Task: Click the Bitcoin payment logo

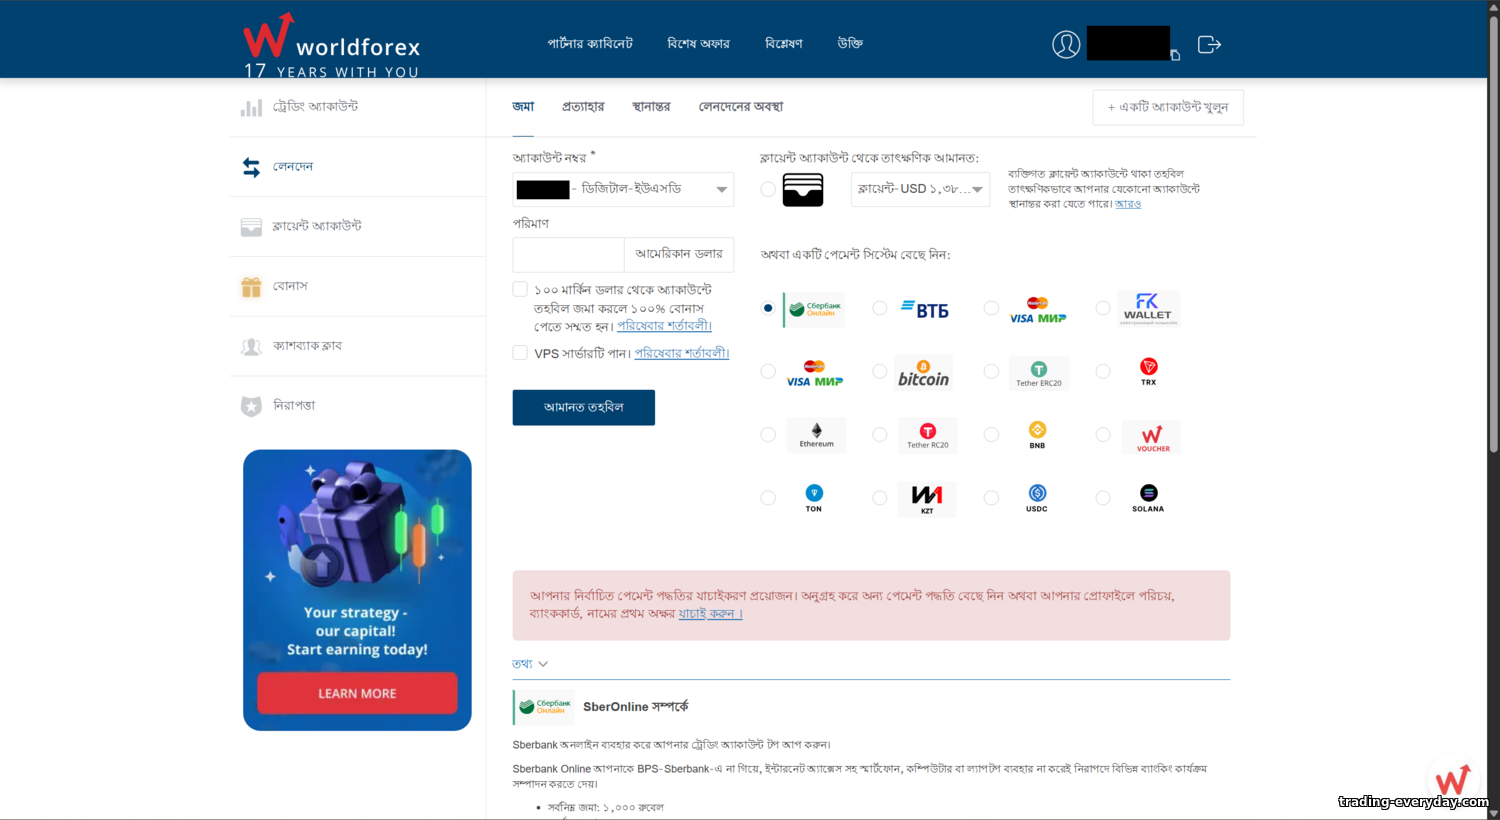Action: [923, 372]
